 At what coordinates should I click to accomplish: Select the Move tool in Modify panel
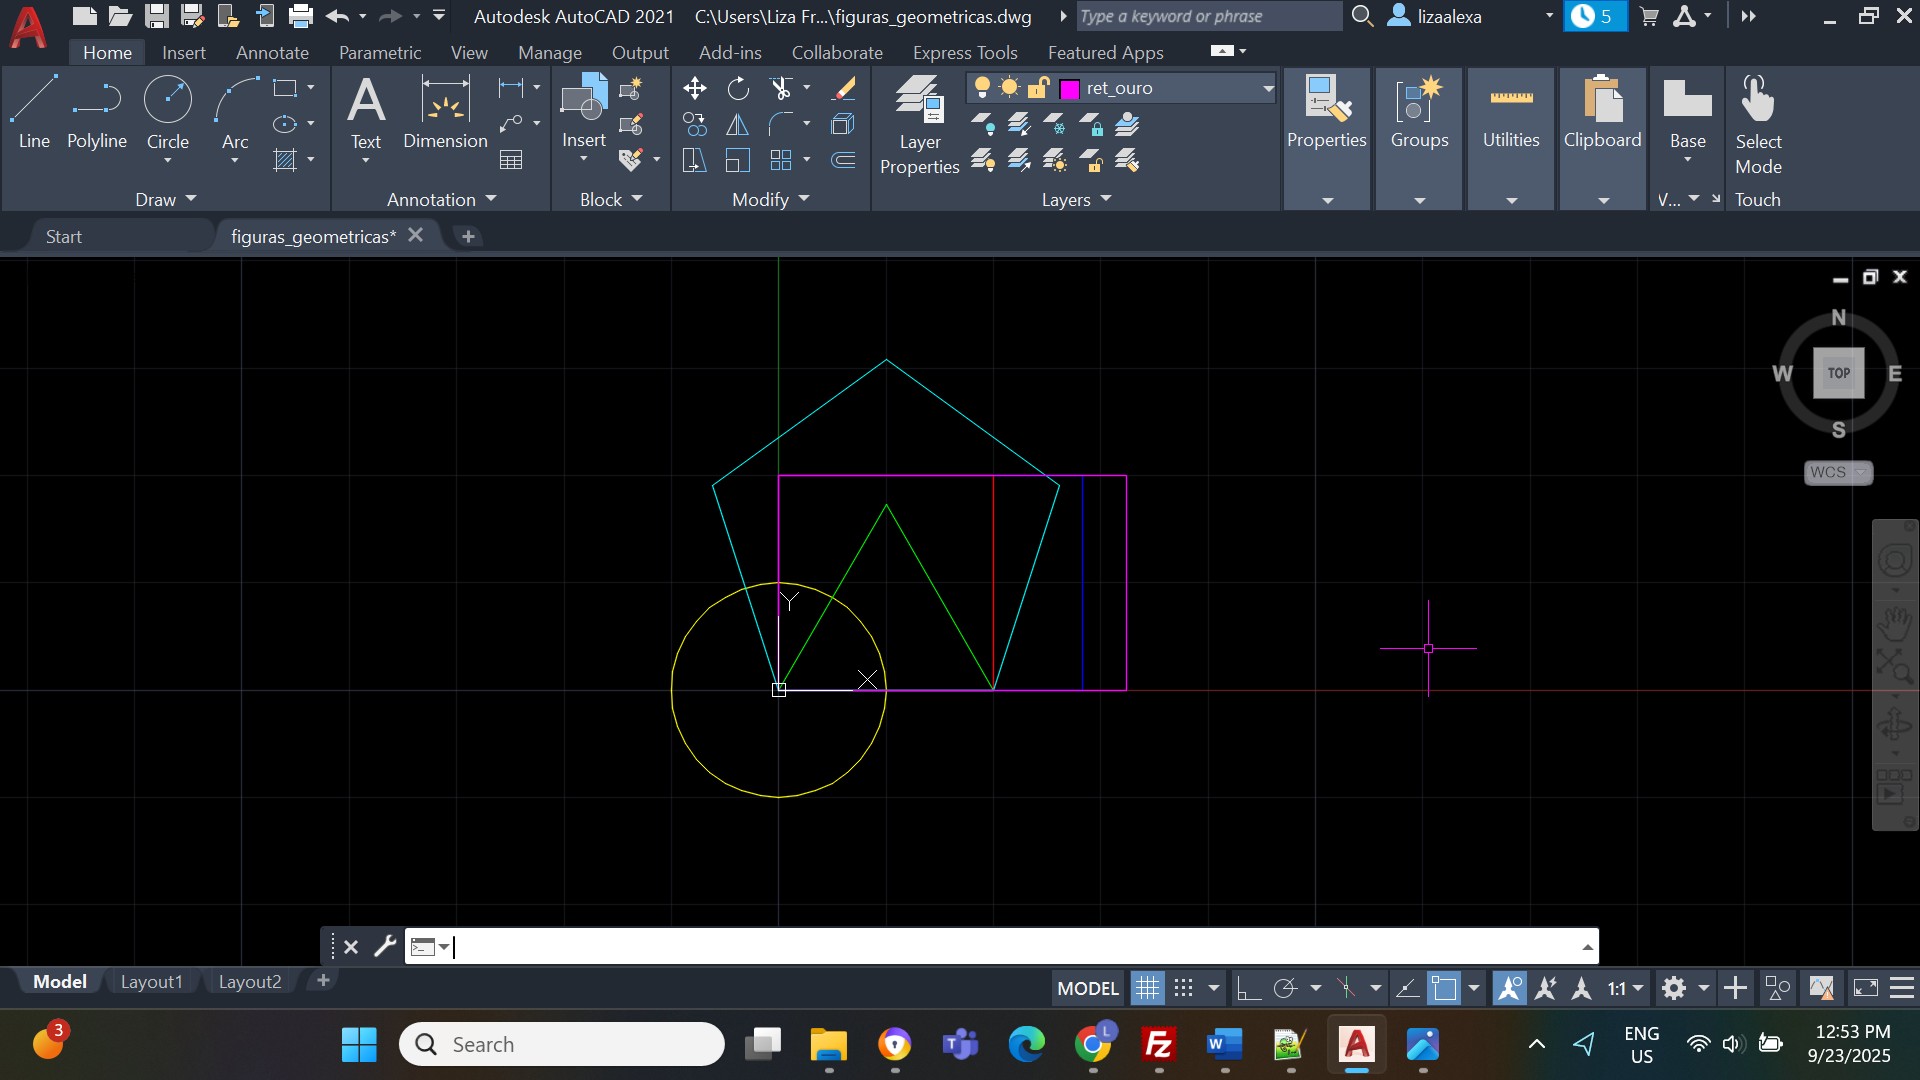(694, 89)
